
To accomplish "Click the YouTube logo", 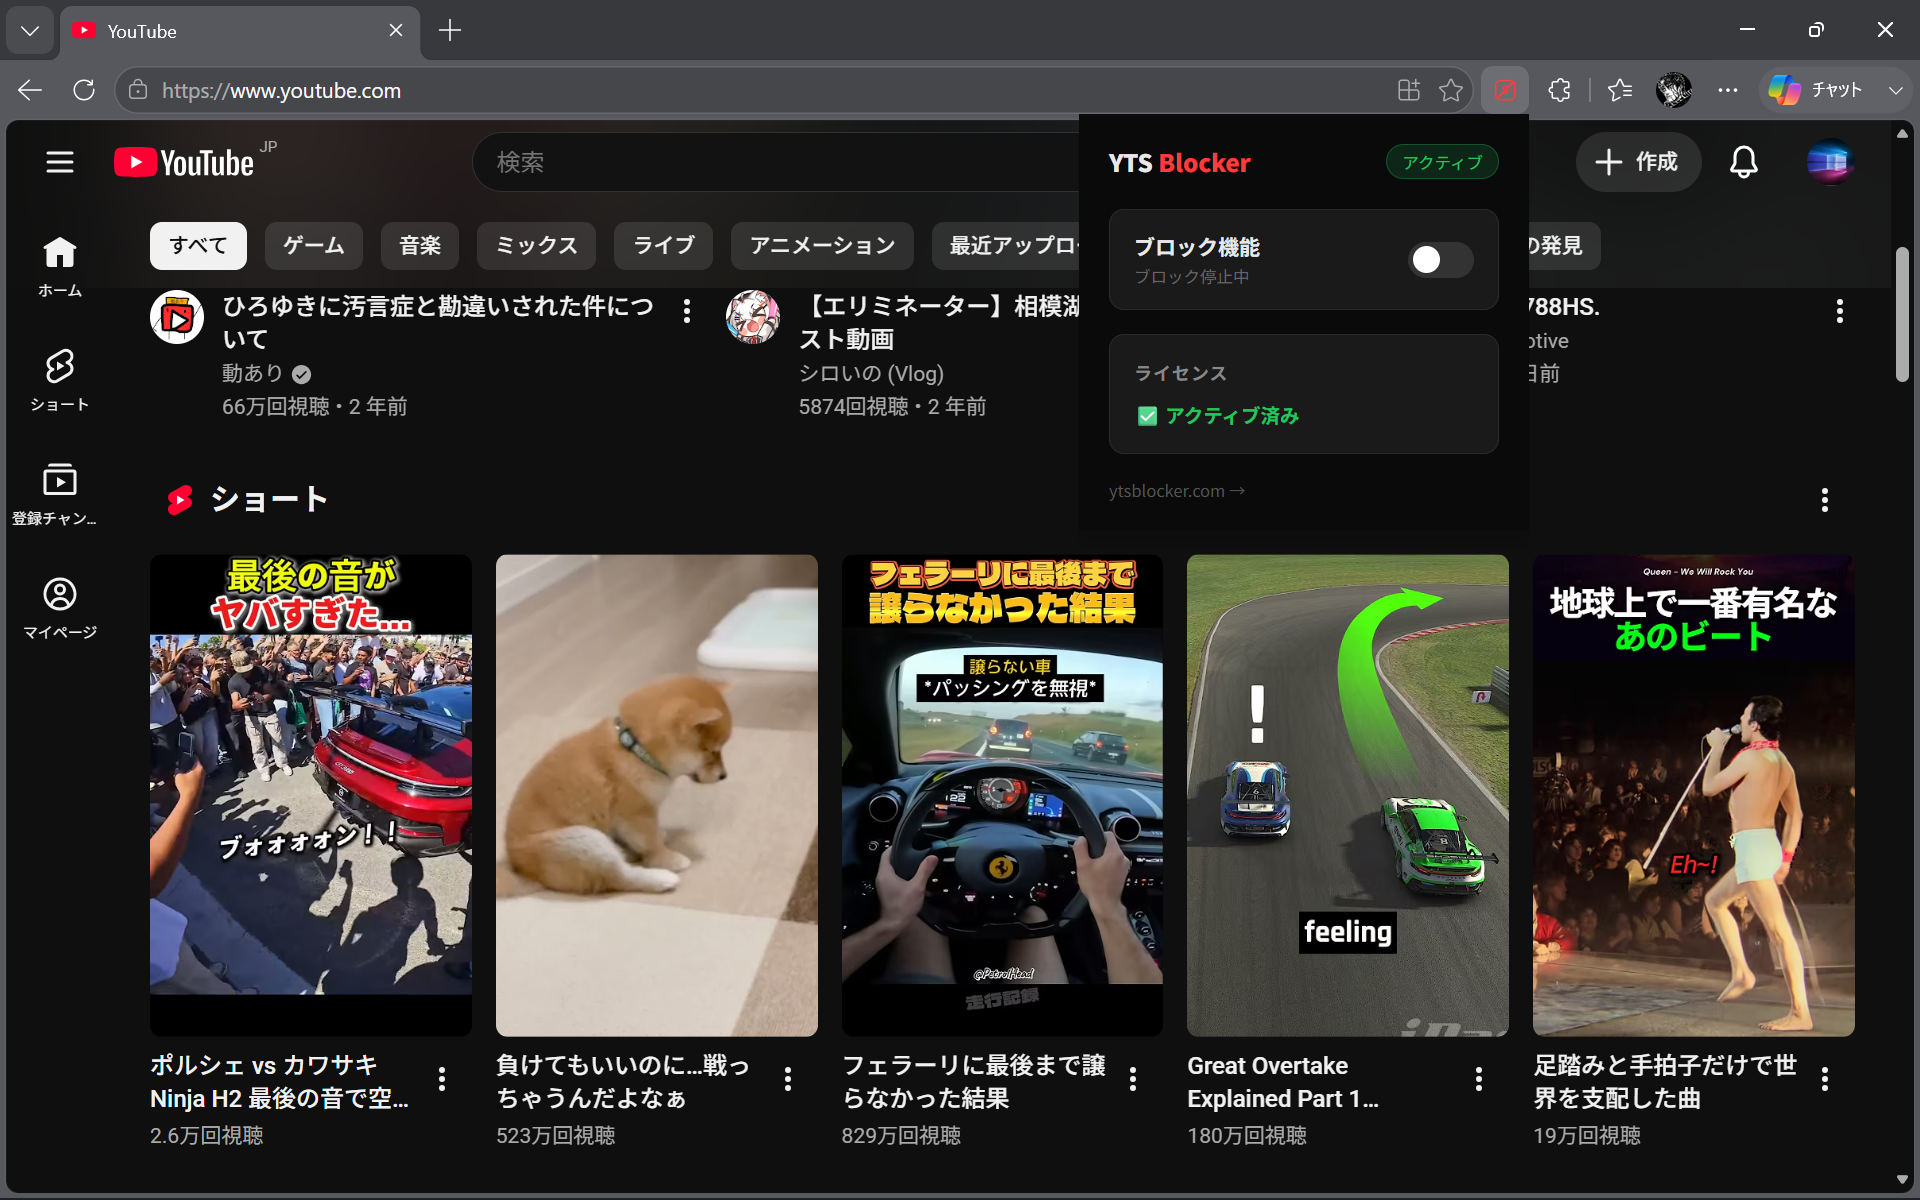I will (x=184, y=162).
